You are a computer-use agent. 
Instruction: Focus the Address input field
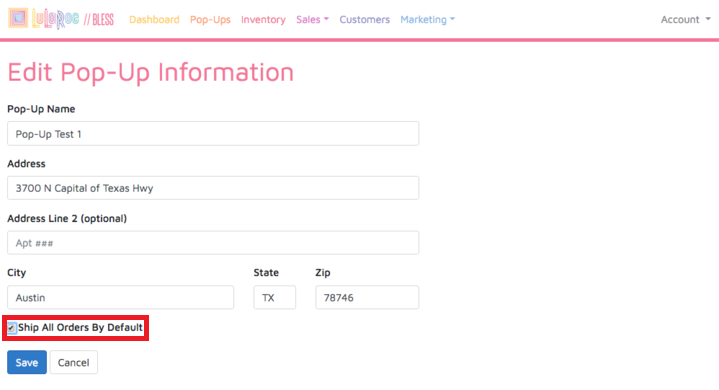pos(213,188)
